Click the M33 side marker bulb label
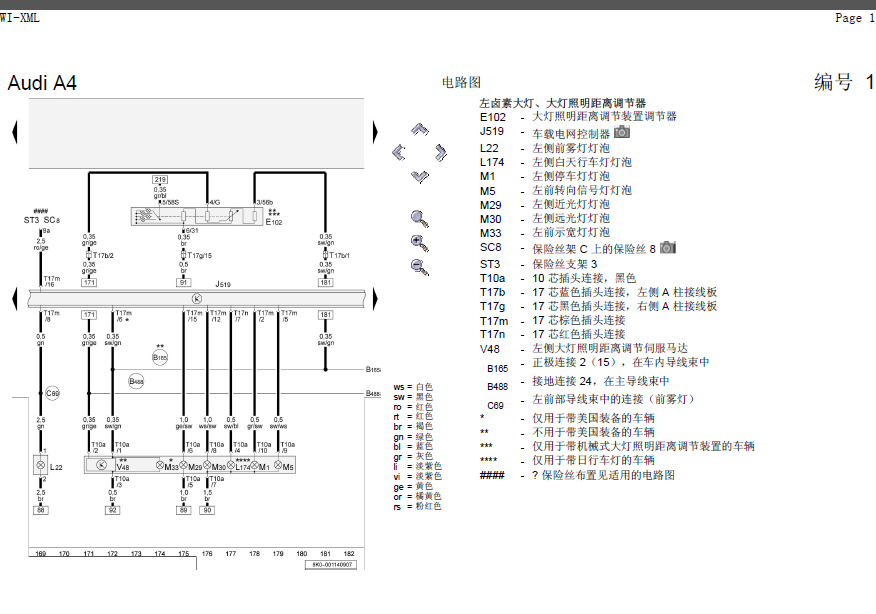The width and height of the screenshot is (876, 614). 171,467
